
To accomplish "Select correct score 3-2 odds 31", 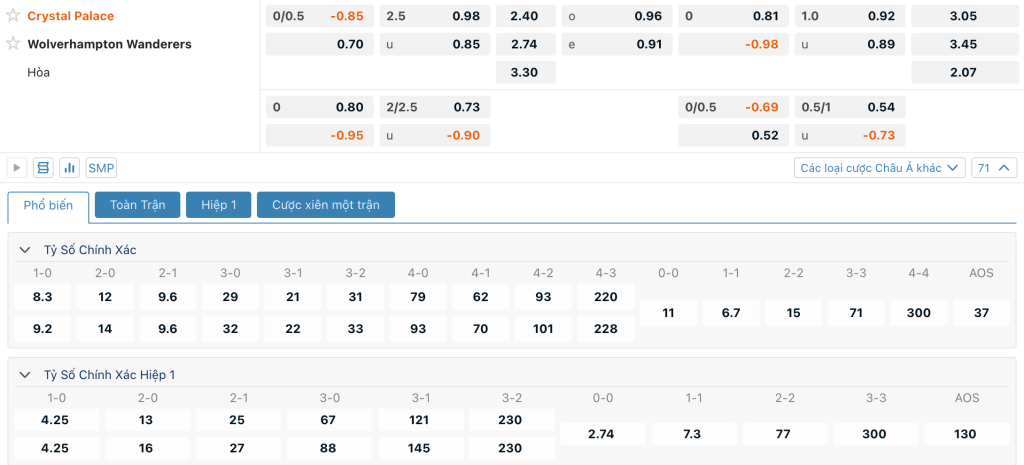I will coord(355,297).
